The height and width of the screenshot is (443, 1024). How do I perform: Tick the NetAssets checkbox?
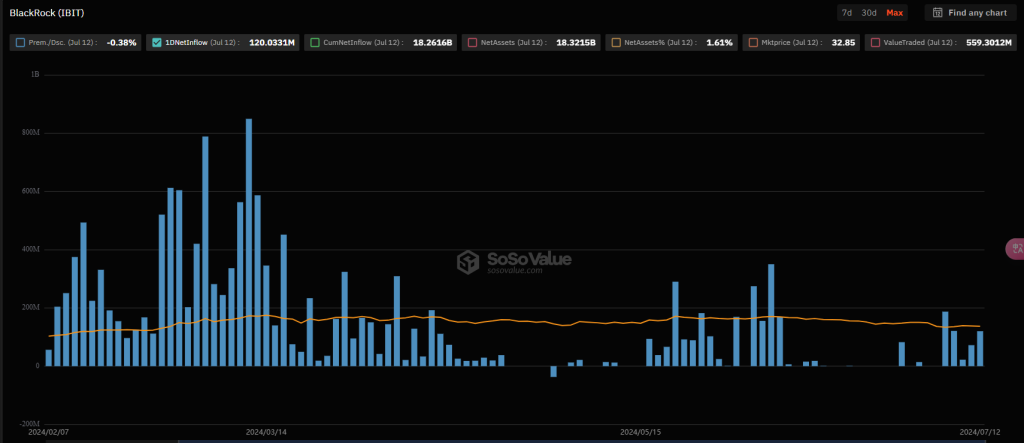[x=470, y=43]
